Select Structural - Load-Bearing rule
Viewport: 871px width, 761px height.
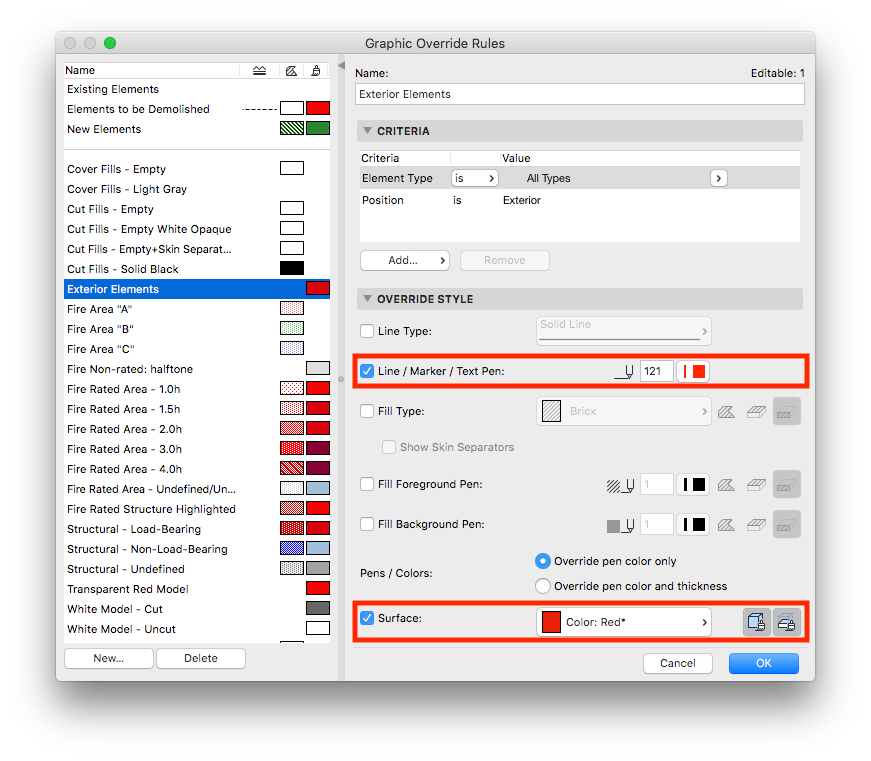(x=197, y=529)
